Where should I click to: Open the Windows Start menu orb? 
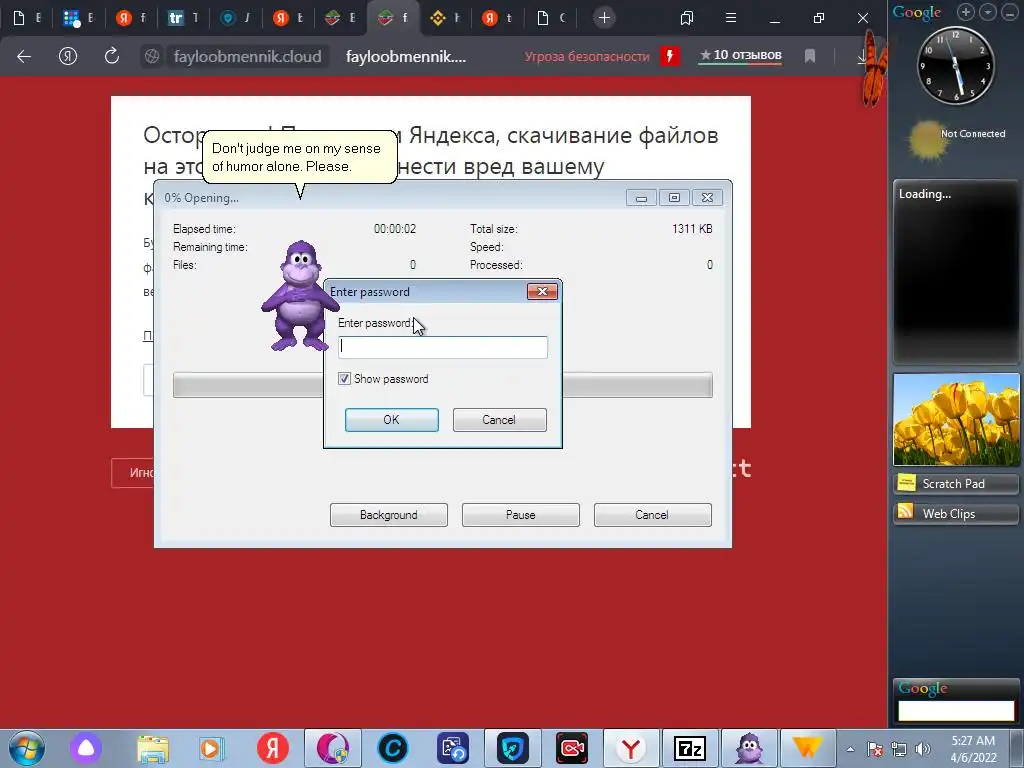pos(27,748)
